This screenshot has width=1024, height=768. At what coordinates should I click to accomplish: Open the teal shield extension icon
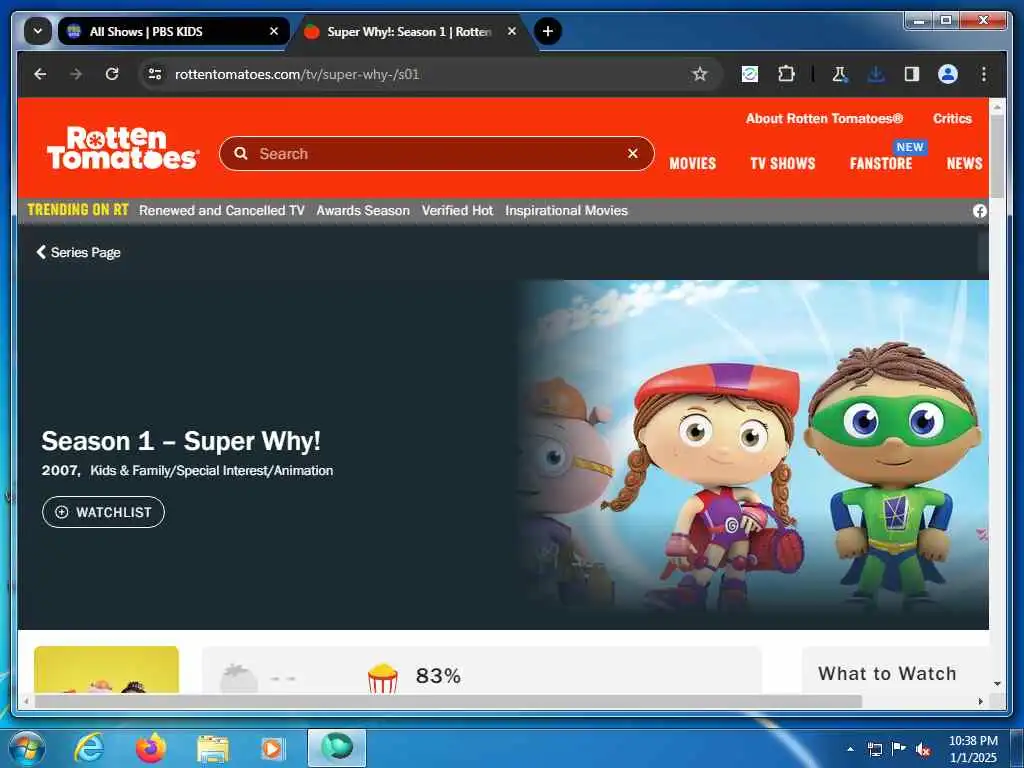click(x=750, y=74)
